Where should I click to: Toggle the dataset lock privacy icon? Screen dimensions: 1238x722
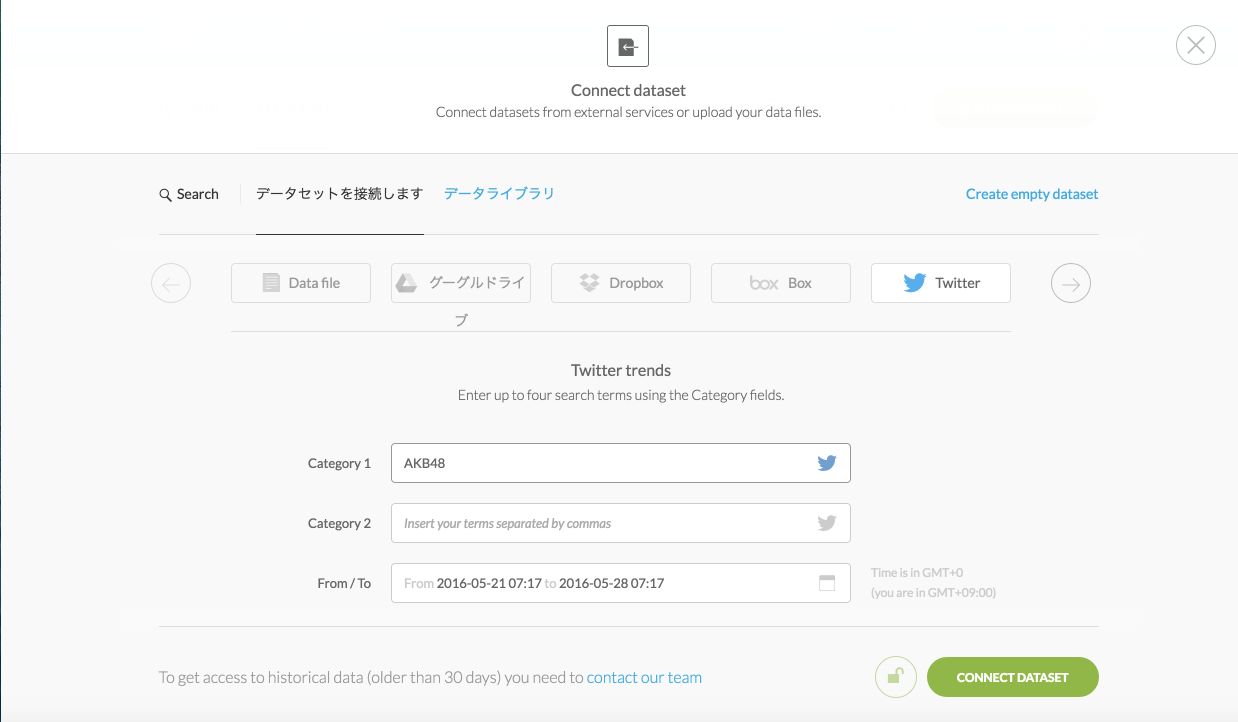[896, 677]
